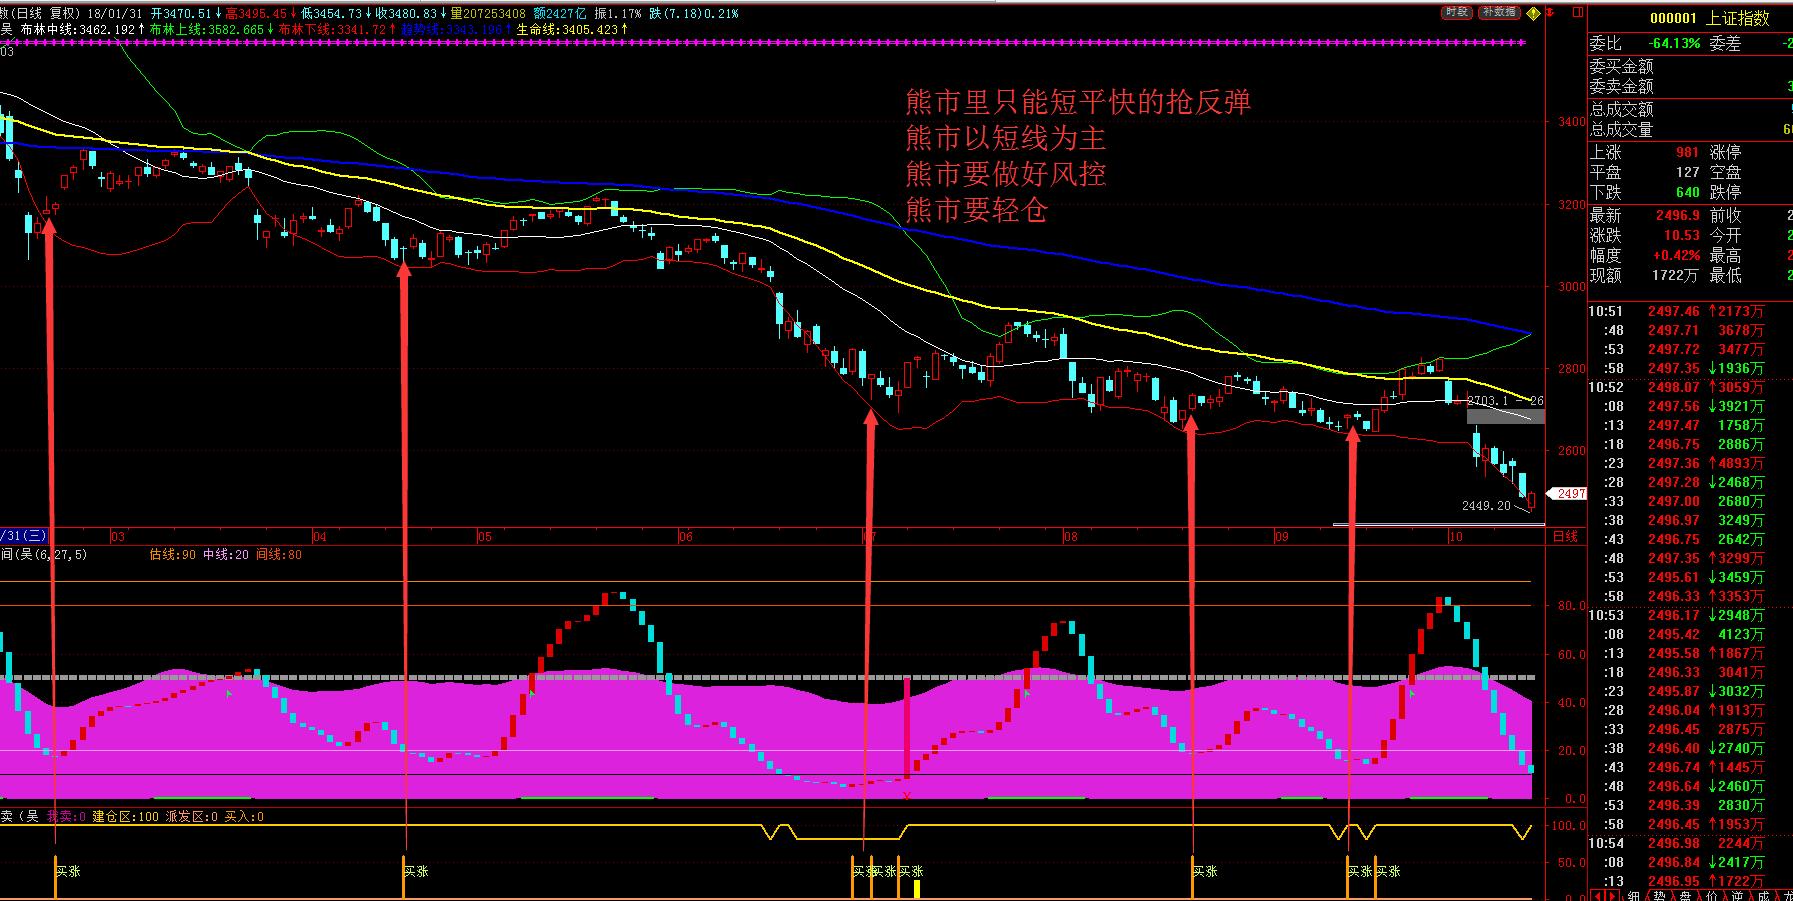Click the 量207253408 volume text
The image size is (1793, 901).
[488, 13]
